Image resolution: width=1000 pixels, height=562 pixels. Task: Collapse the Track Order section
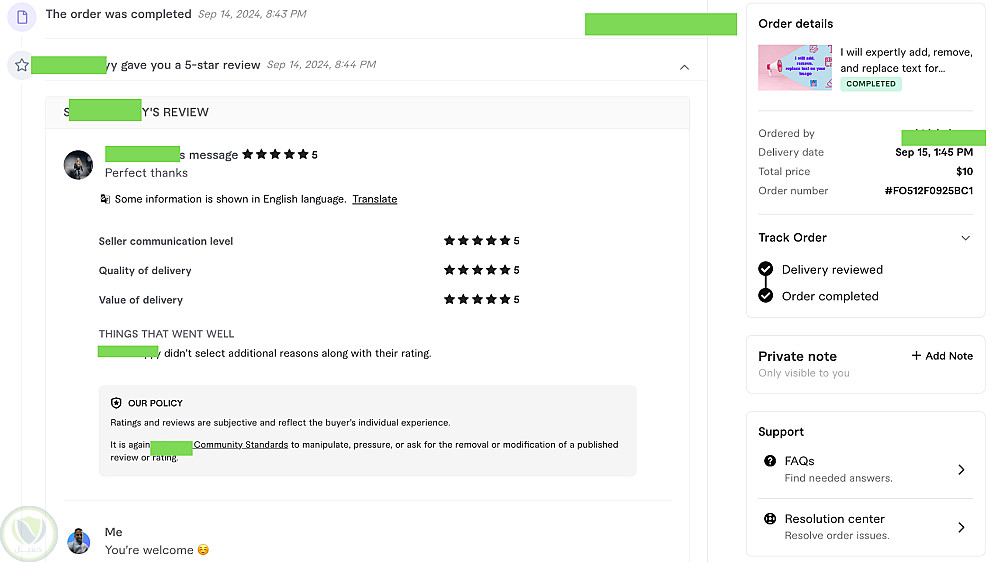pyautogui.click(x=965, y=238)
